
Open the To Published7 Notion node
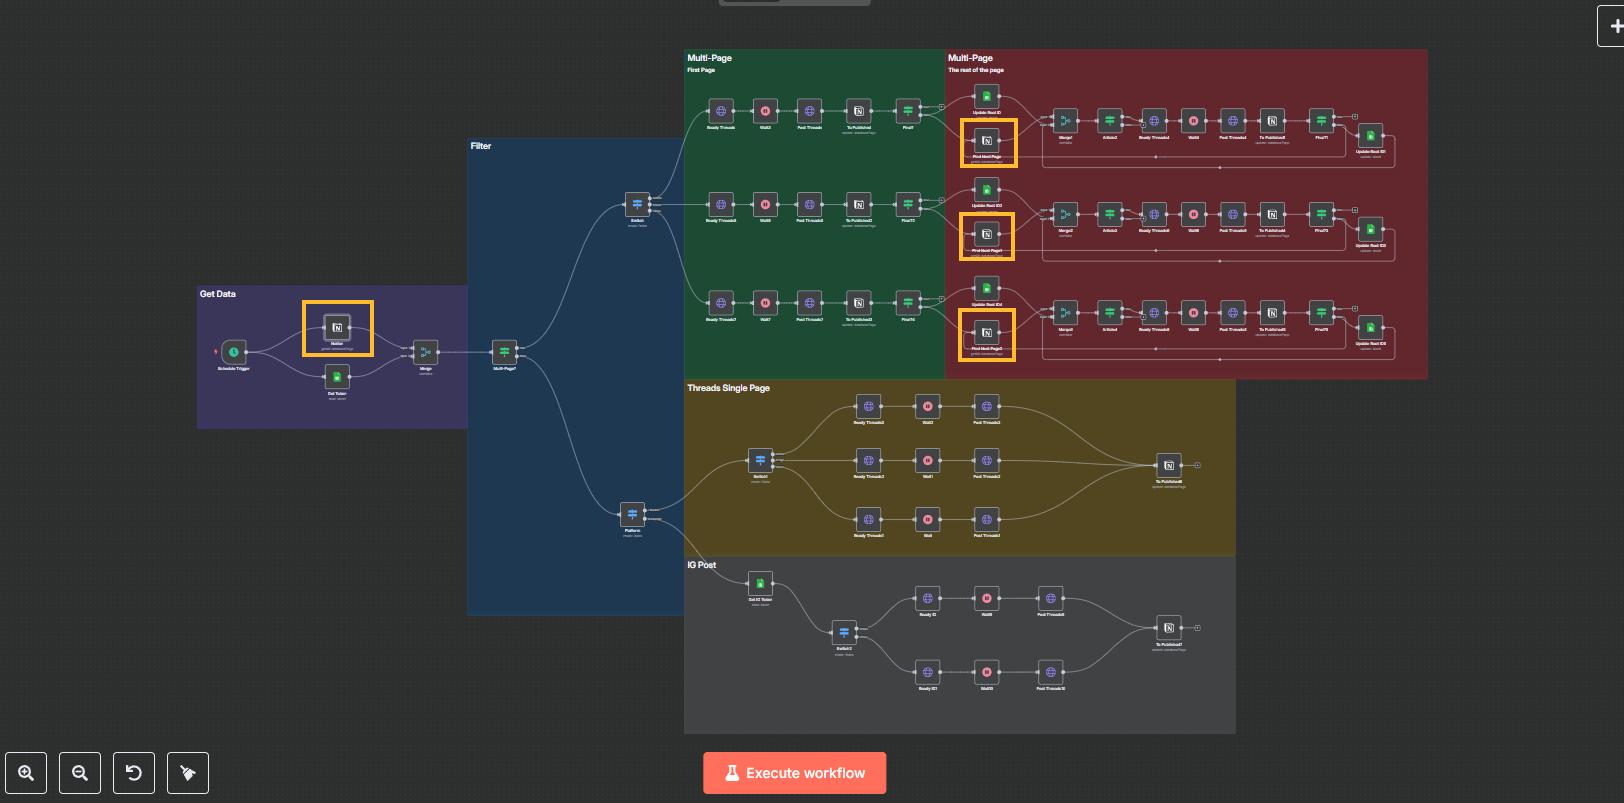(1168, 628)
